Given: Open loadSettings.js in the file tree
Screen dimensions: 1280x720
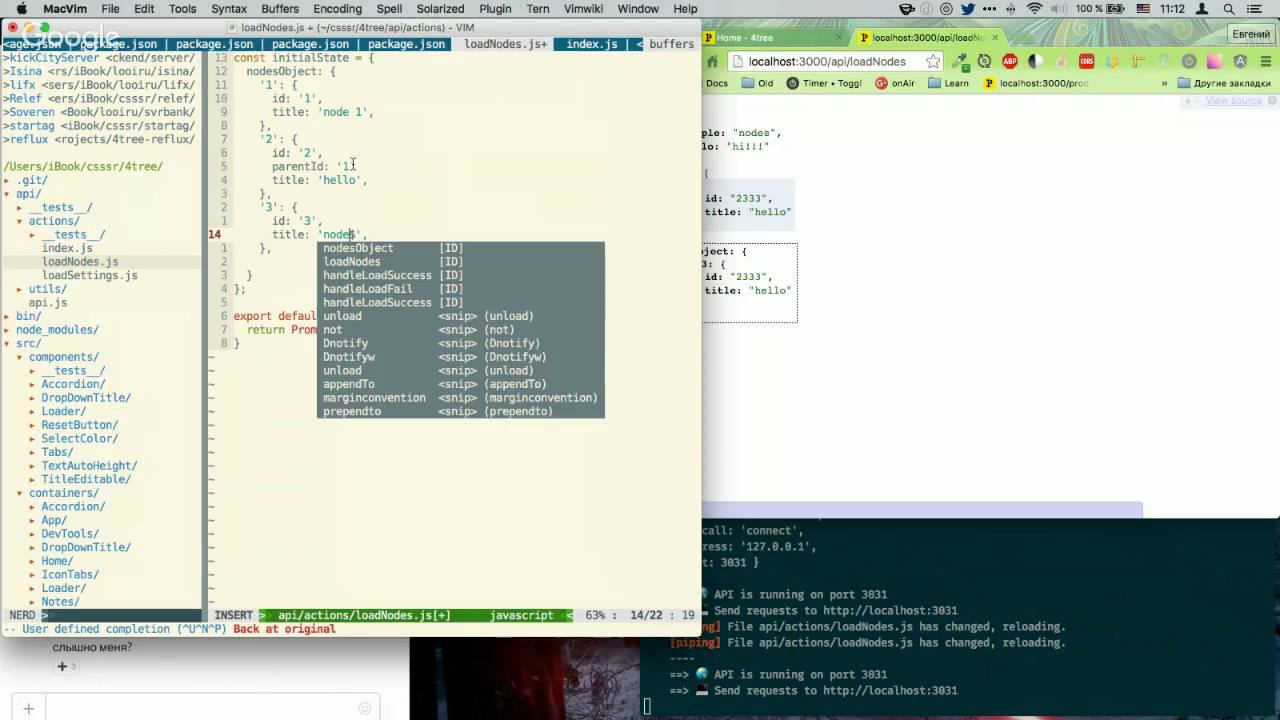Looking at the screenshot, I should pyautogui.click(x=90, y=275).
